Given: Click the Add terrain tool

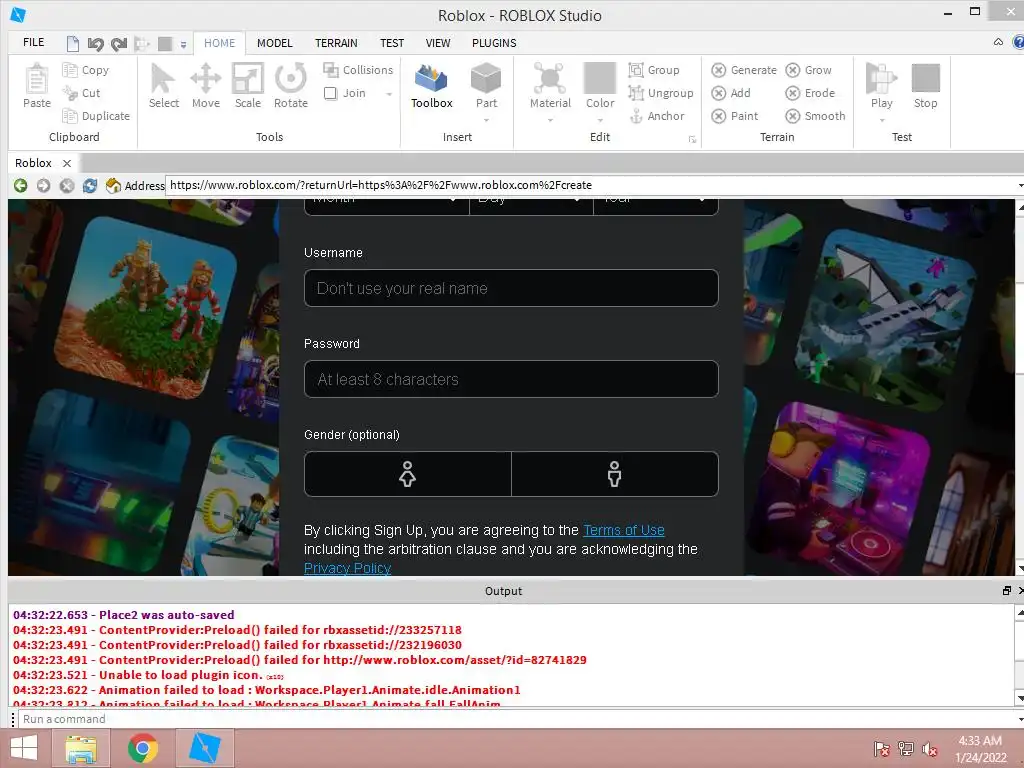Looking at the screenshot, I should click(x=731, y=93).
